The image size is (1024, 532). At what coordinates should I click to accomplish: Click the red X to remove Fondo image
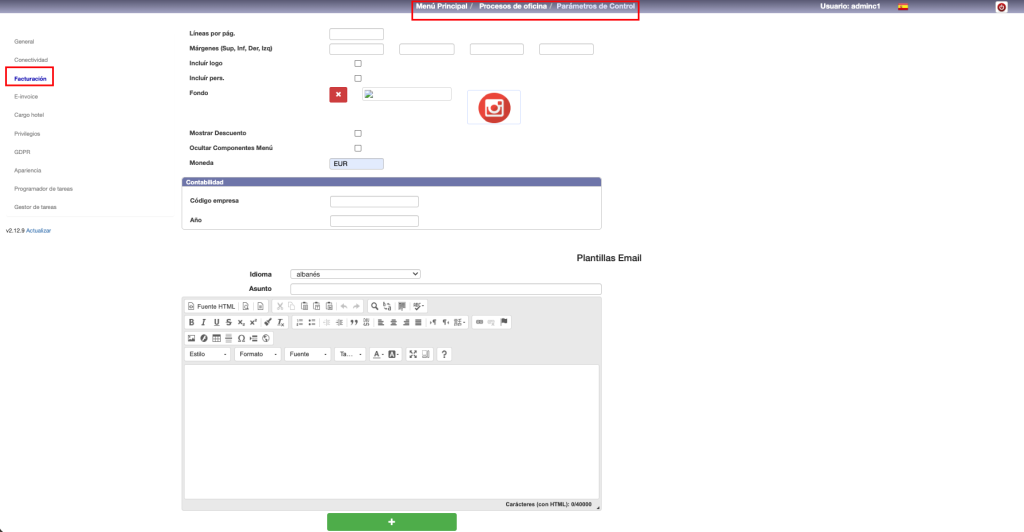[x=338, y=94]
